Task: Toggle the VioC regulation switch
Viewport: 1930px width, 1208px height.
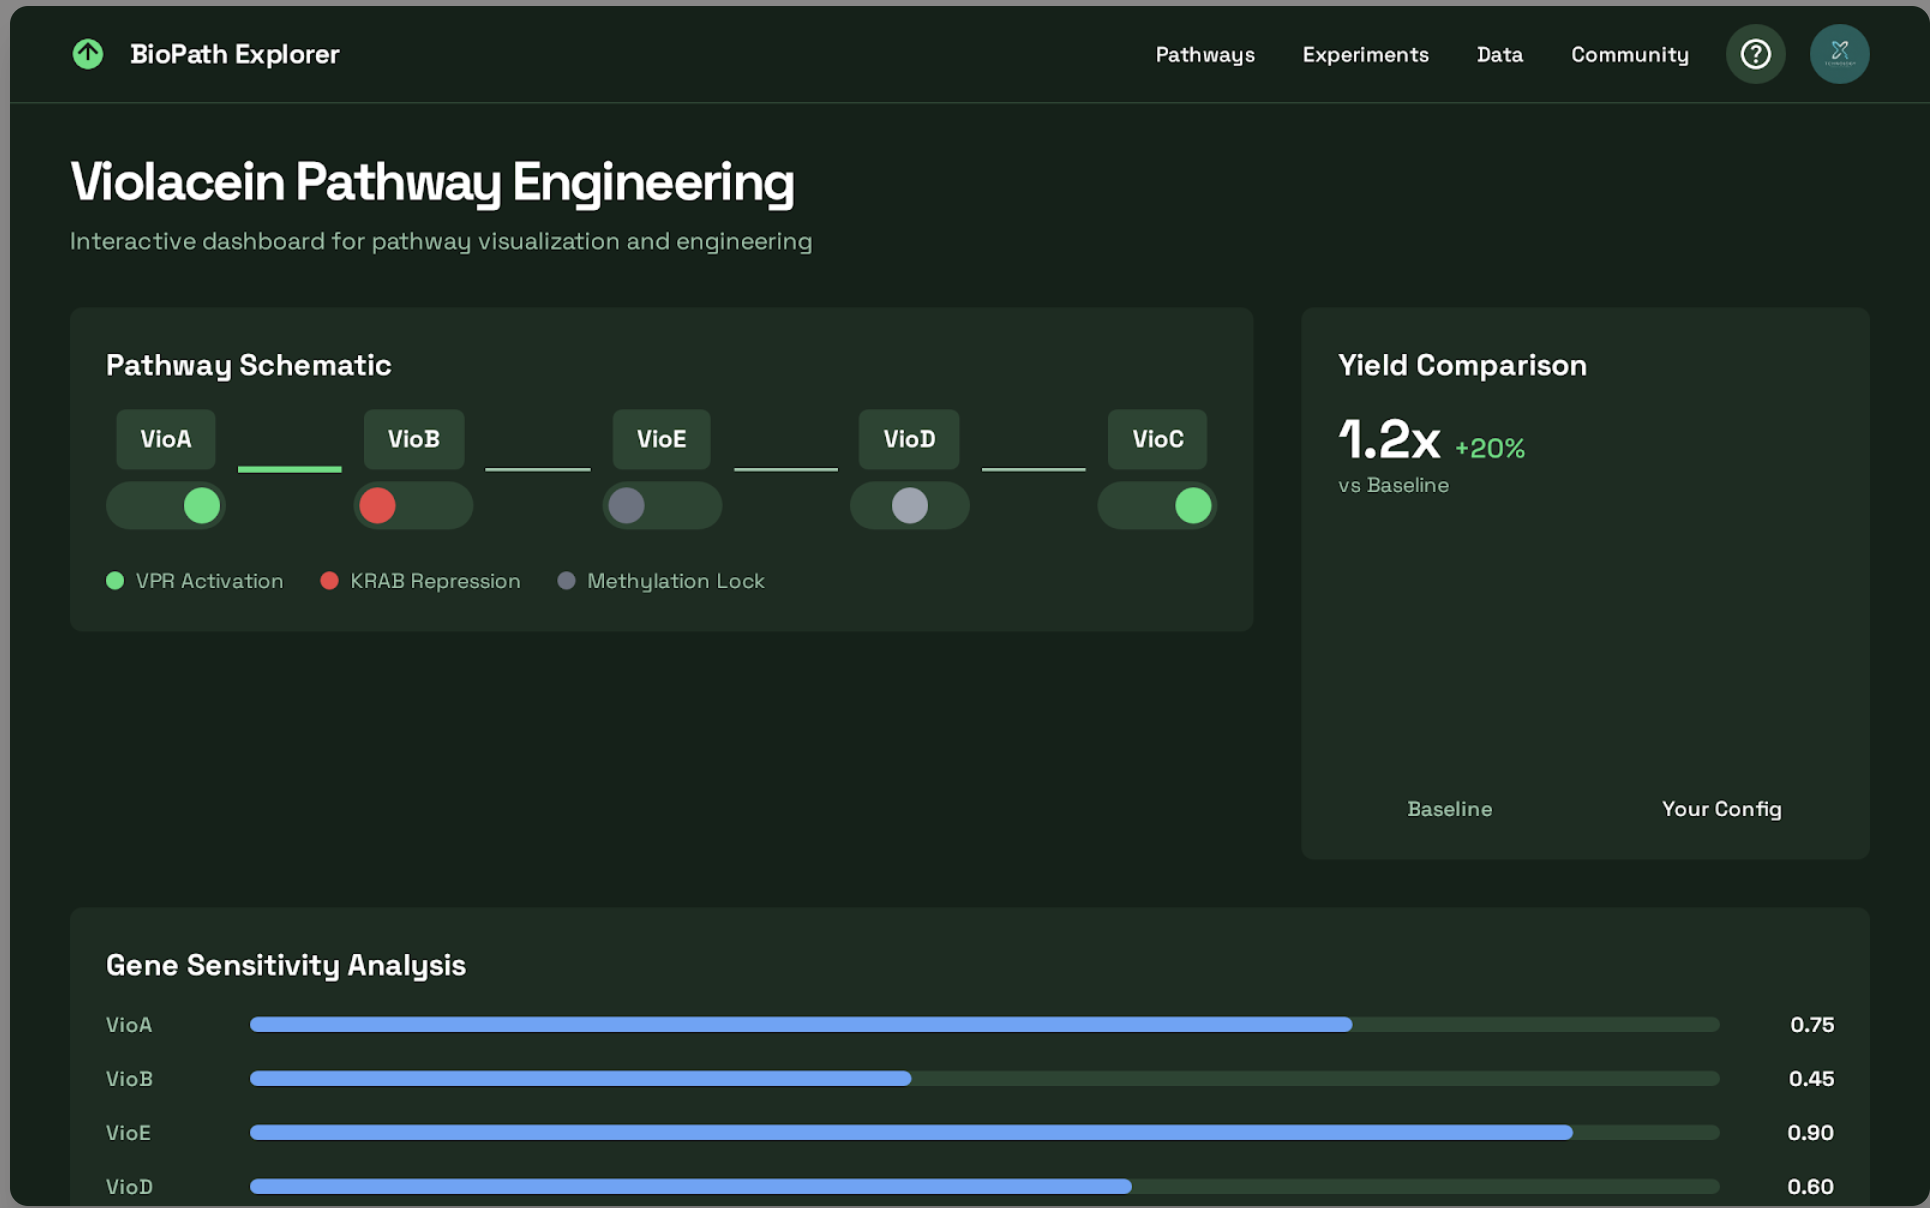Action: click(1157, 506)
